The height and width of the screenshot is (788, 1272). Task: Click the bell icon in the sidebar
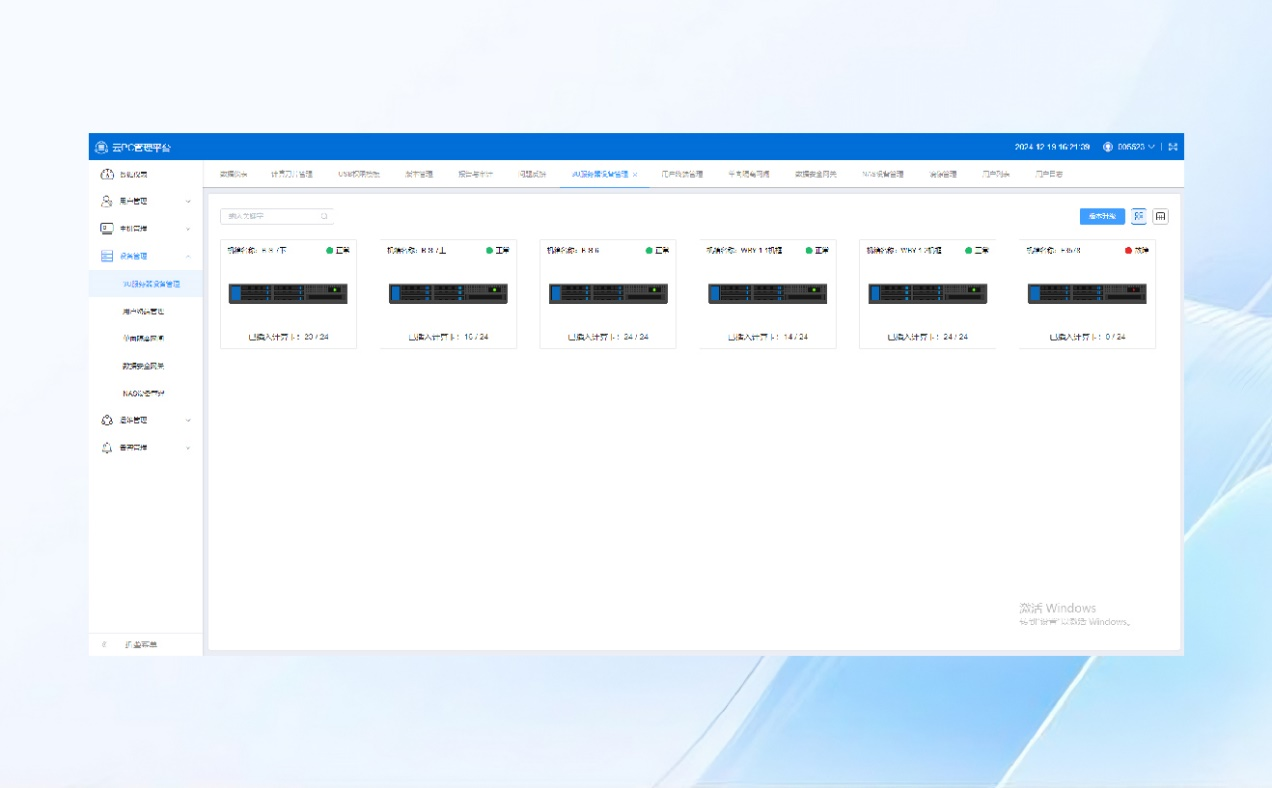107,448
